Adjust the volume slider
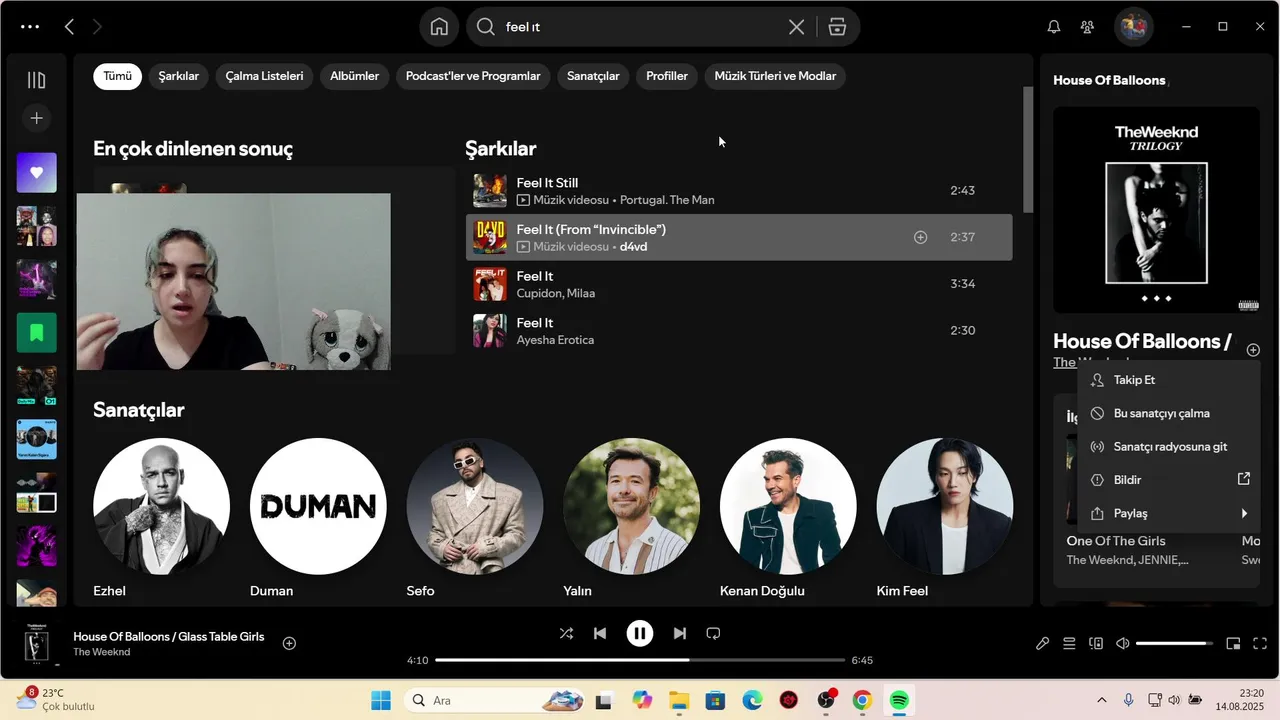Viewport: 1280px width, 720px height. [1174, 644]
